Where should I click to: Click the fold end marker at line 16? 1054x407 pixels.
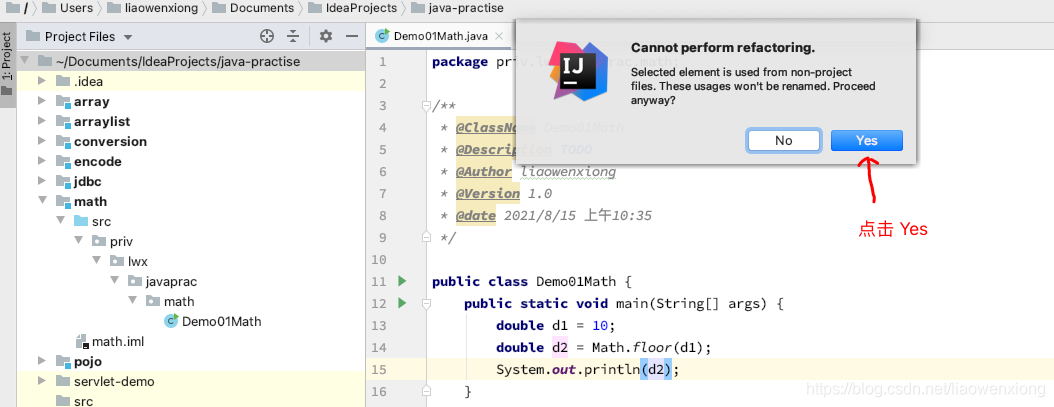point(425,392)
